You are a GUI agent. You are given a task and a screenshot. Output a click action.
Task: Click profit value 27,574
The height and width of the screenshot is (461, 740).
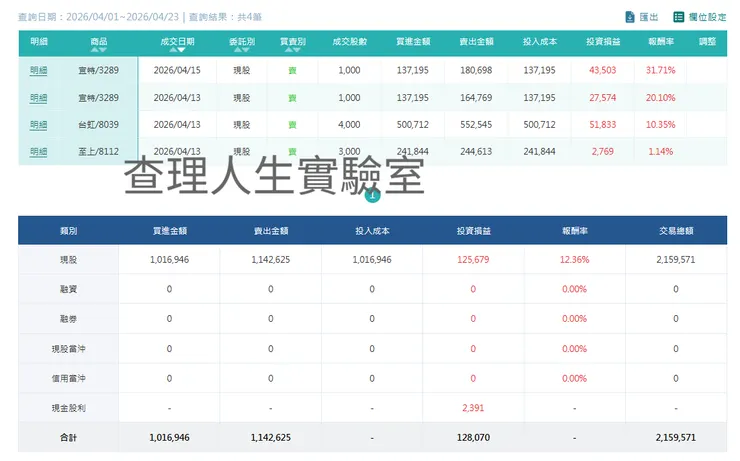(603, 98)
